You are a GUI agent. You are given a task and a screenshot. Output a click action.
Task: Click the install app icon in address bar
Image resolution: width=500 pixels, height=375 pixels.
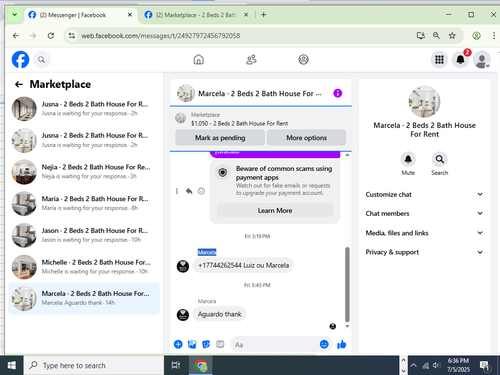pos(421,35)
